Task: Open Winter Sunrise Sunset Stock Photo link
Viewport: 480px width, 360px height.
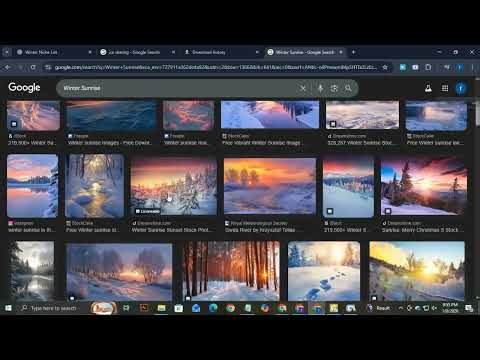Action: pos(171,230)
